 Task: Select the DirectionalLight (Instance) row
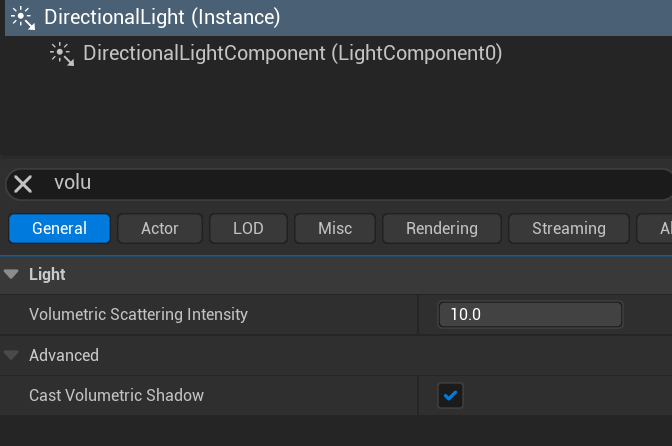pyautogui.click(x=162, y=17)
